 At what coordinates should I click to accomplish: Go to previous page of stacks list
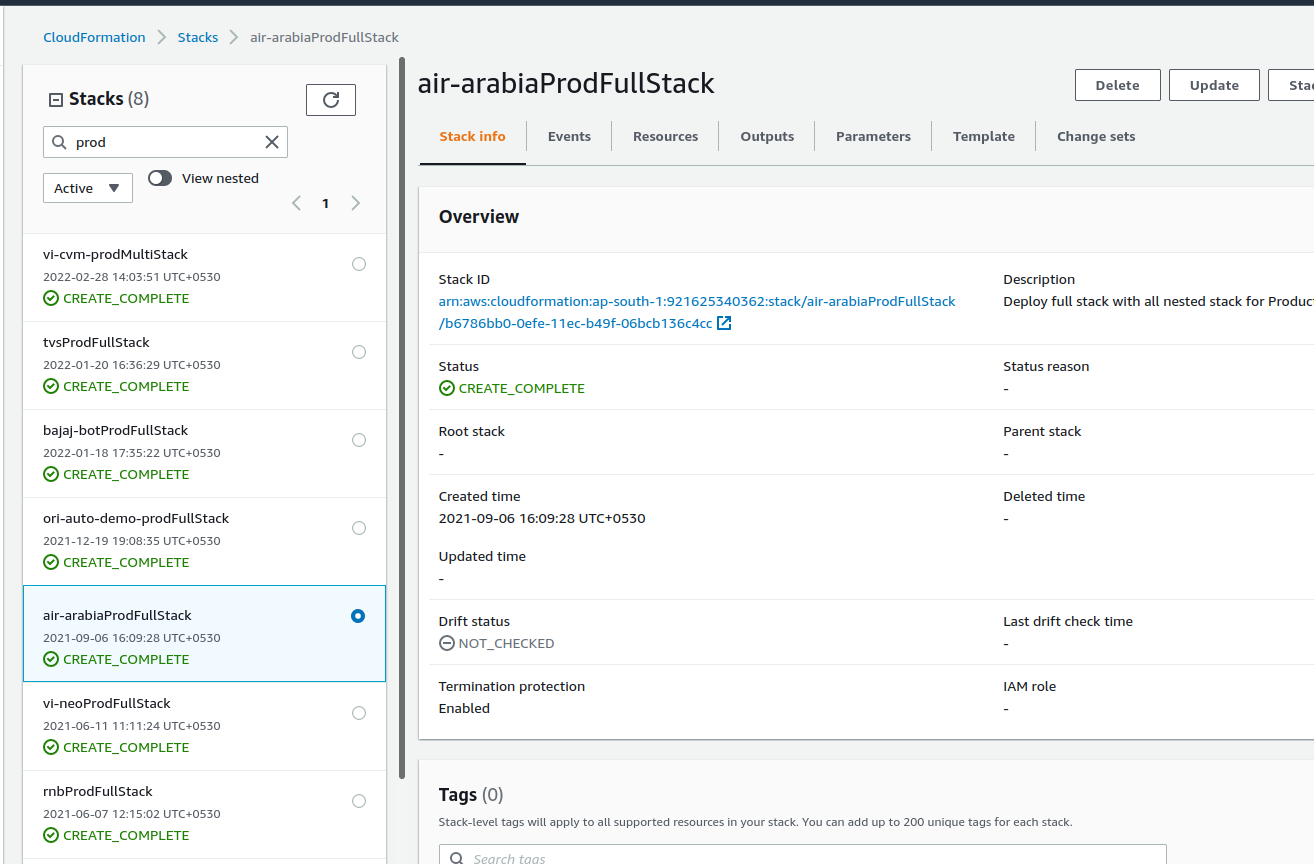pyautogui.click(x=296, y=203)
